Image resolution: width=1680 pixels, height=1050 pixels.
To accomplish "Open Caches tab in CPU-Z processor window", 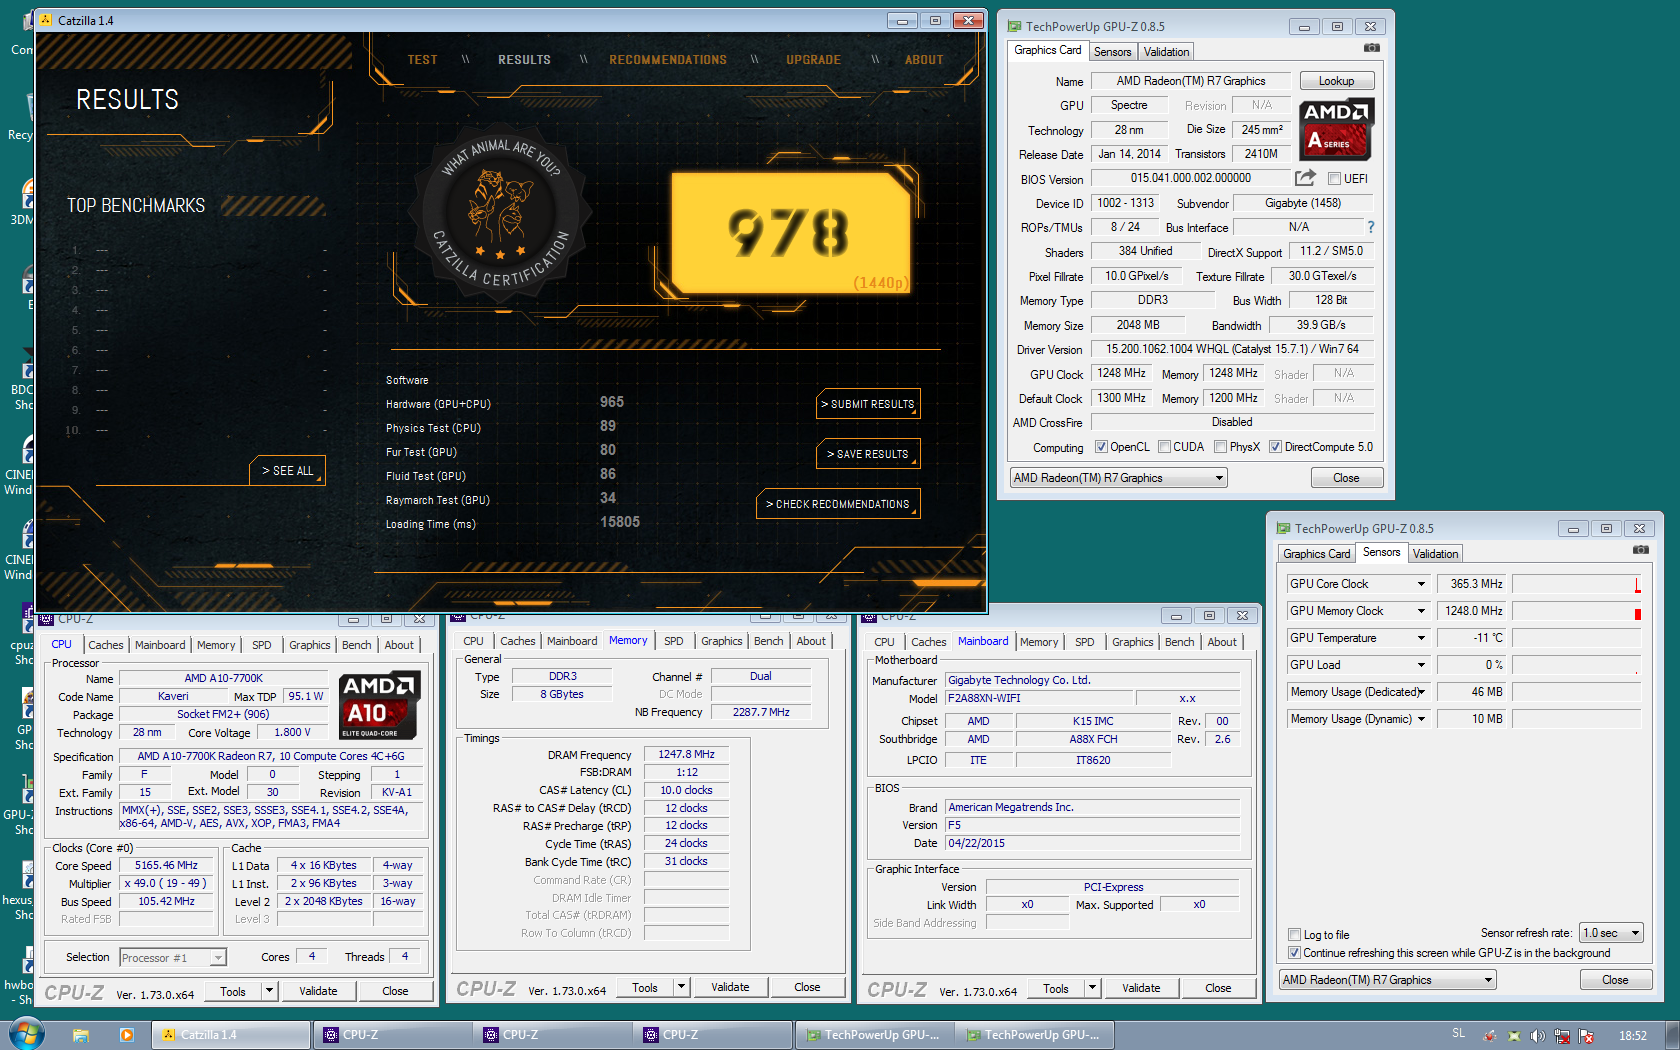I will pos(106,645).
